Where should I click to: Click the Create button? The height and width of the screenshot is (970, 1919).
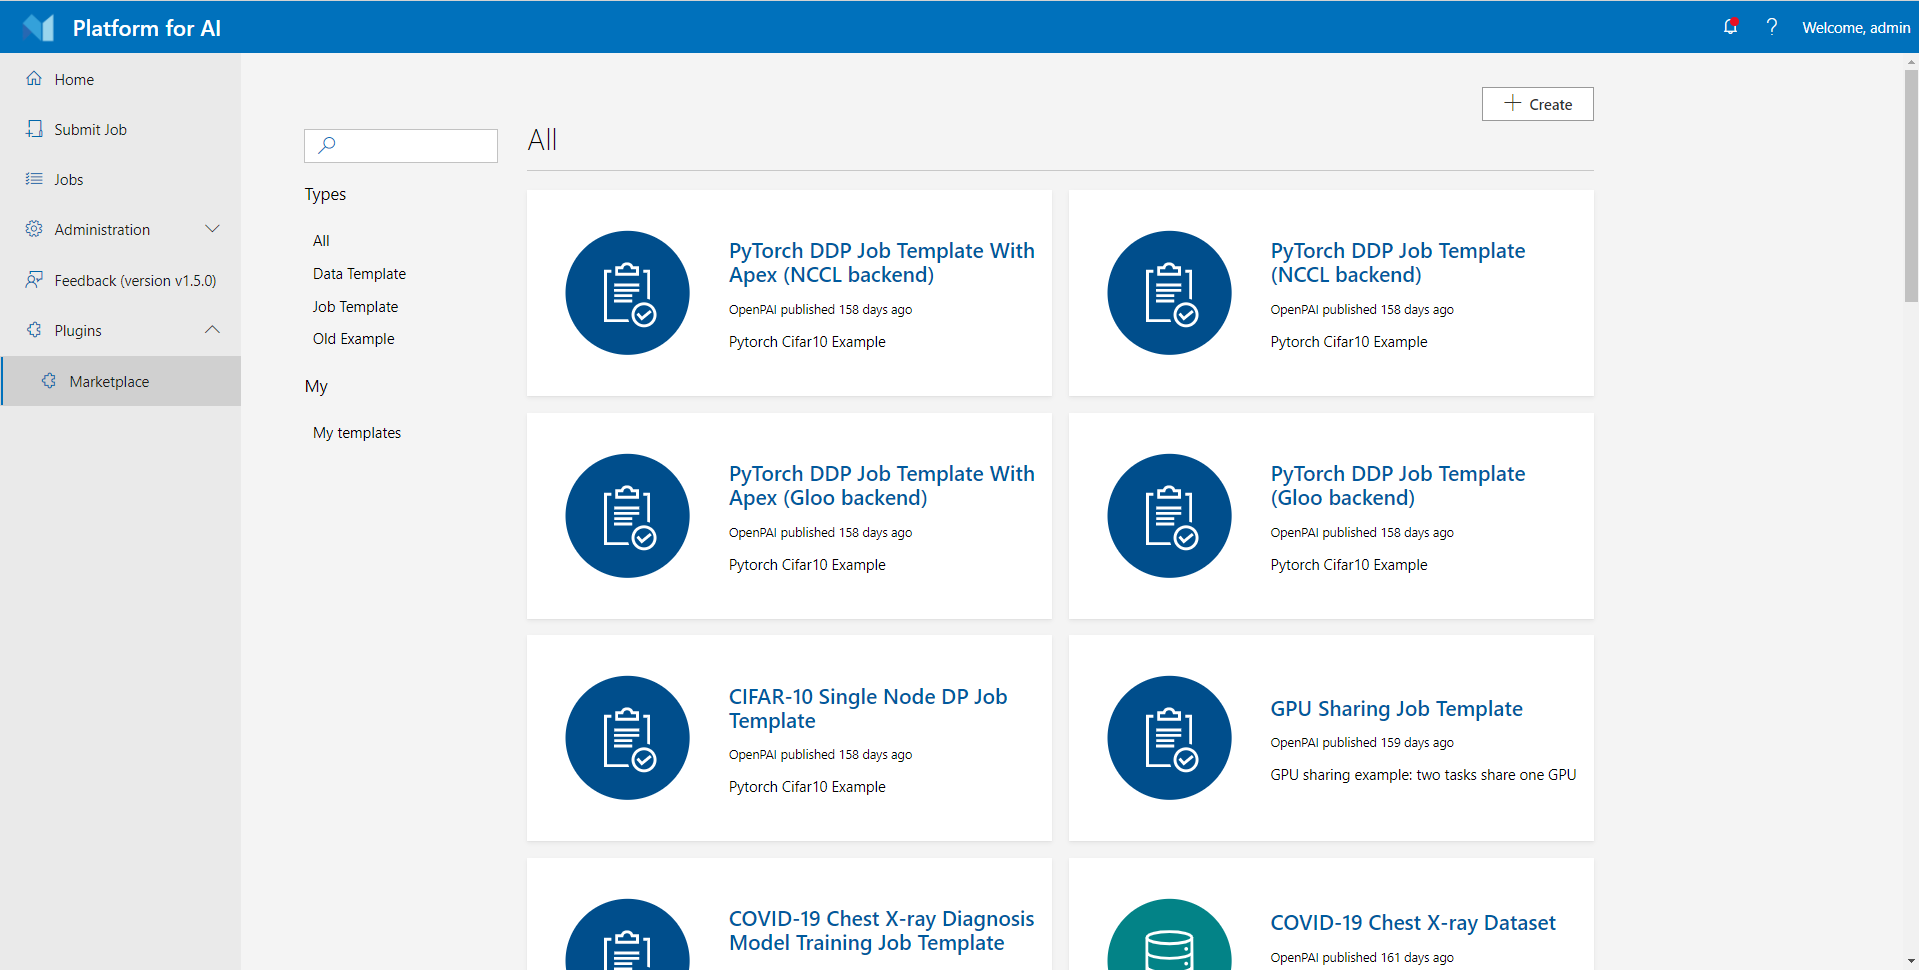coord(1537,104)
